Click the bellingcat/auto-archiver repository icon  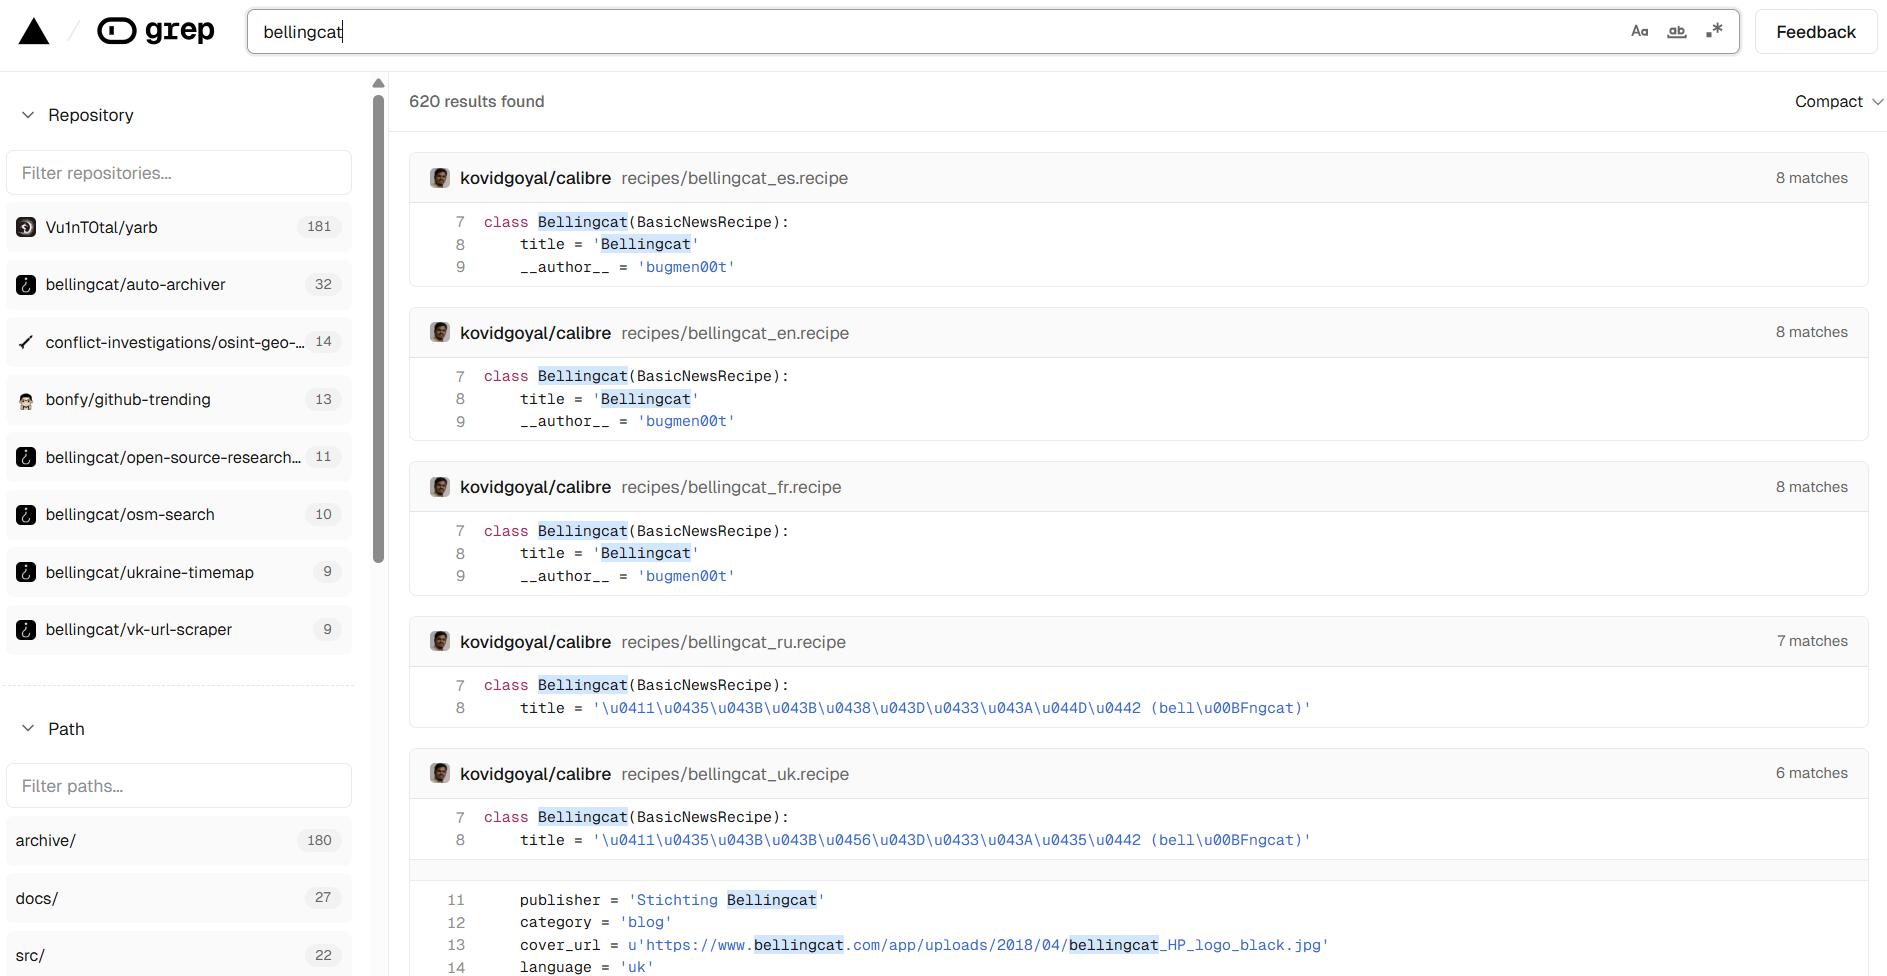click(x=26, y=285)
